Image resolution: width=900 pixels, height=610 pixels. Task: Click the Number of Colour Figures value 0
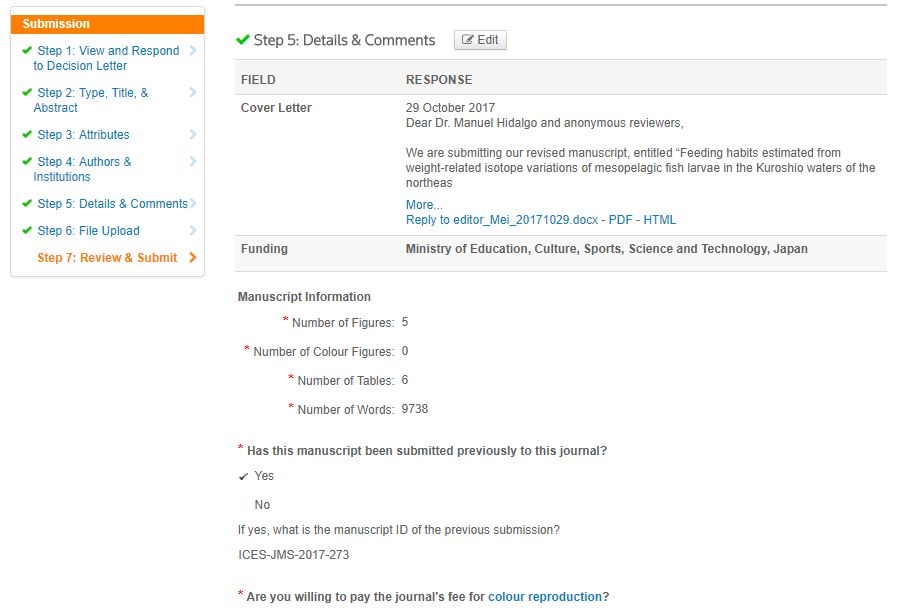[405, 351]
